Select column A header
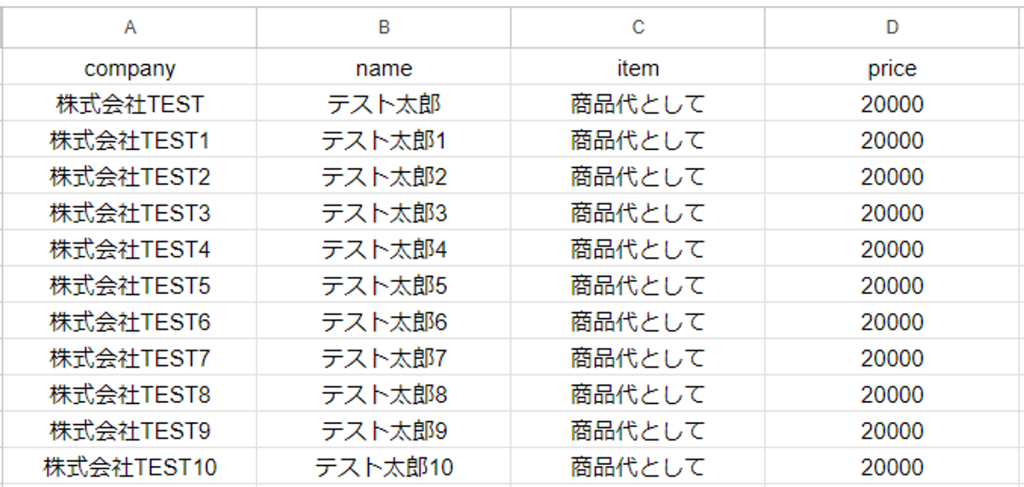 click(x=130, y=28)
